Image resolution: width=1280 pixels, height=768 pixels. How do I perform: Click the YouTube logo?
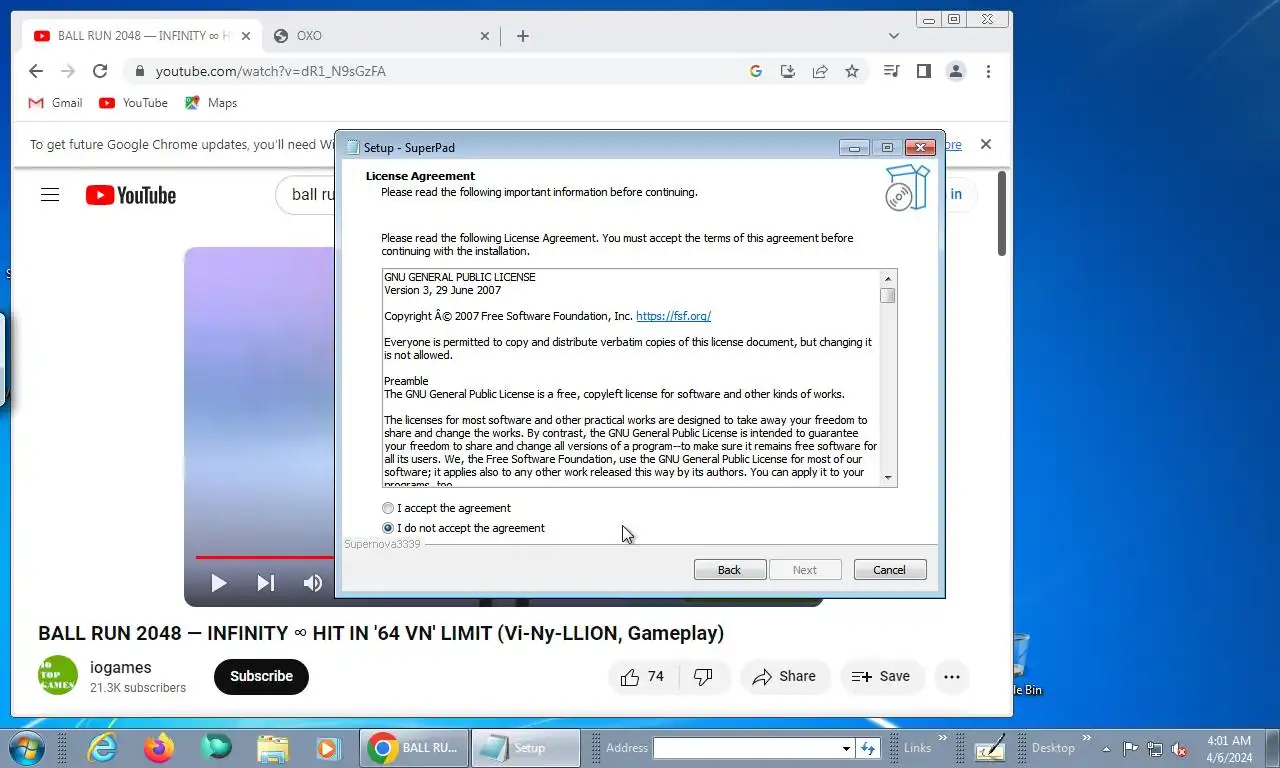point(131,195)
